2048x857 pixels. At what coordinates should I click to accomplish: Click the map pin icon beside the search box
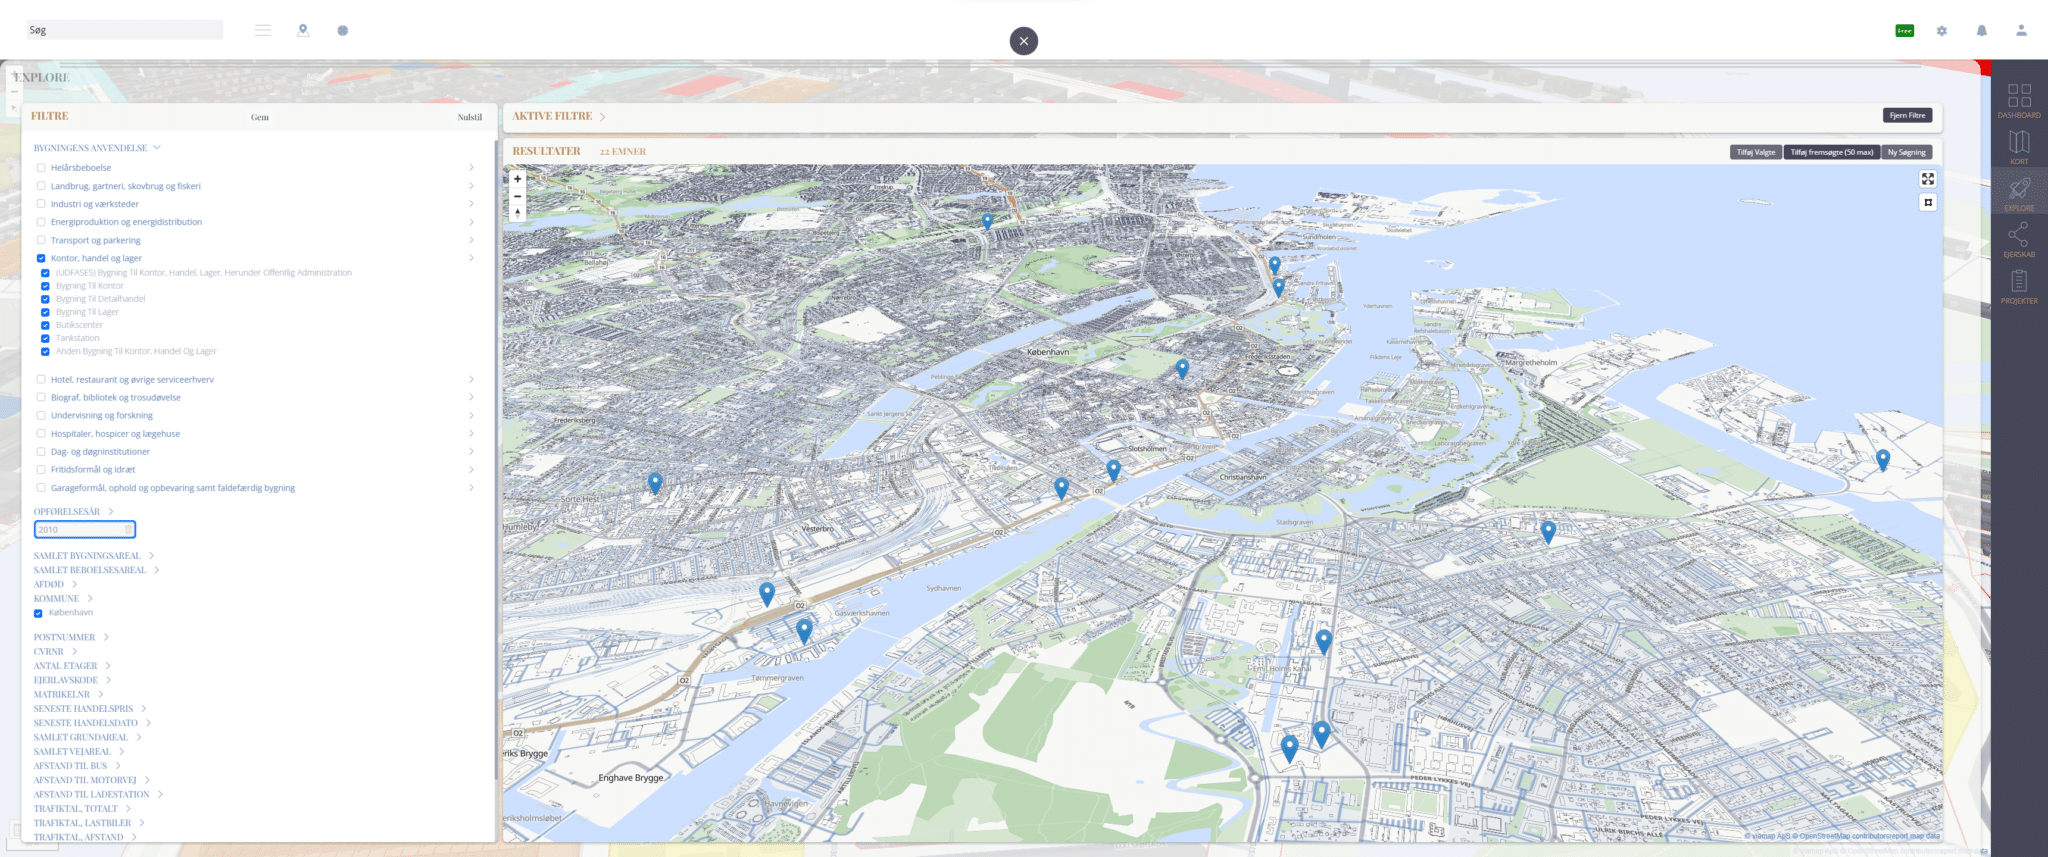pos(303,30)
